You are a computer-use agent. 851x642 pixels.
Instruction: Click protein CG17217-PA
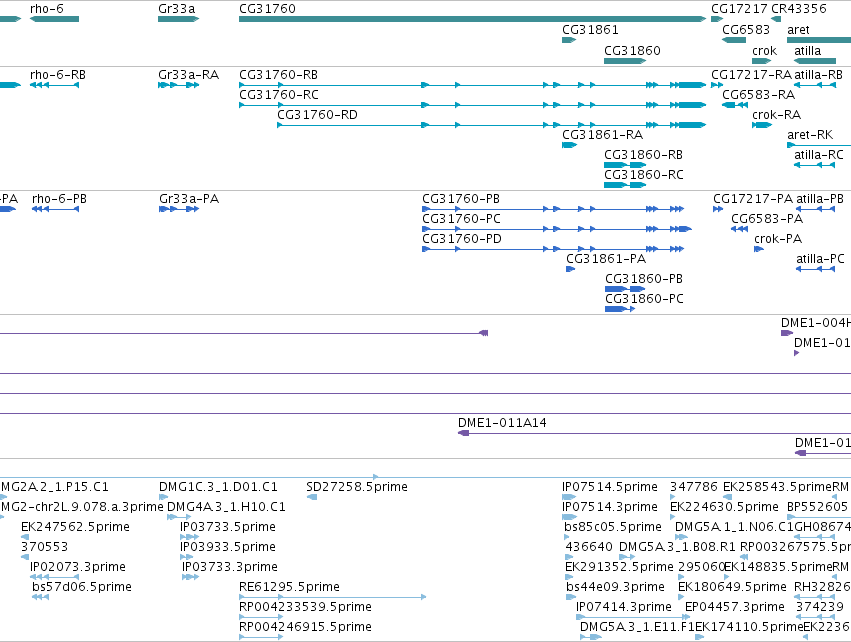753,199
